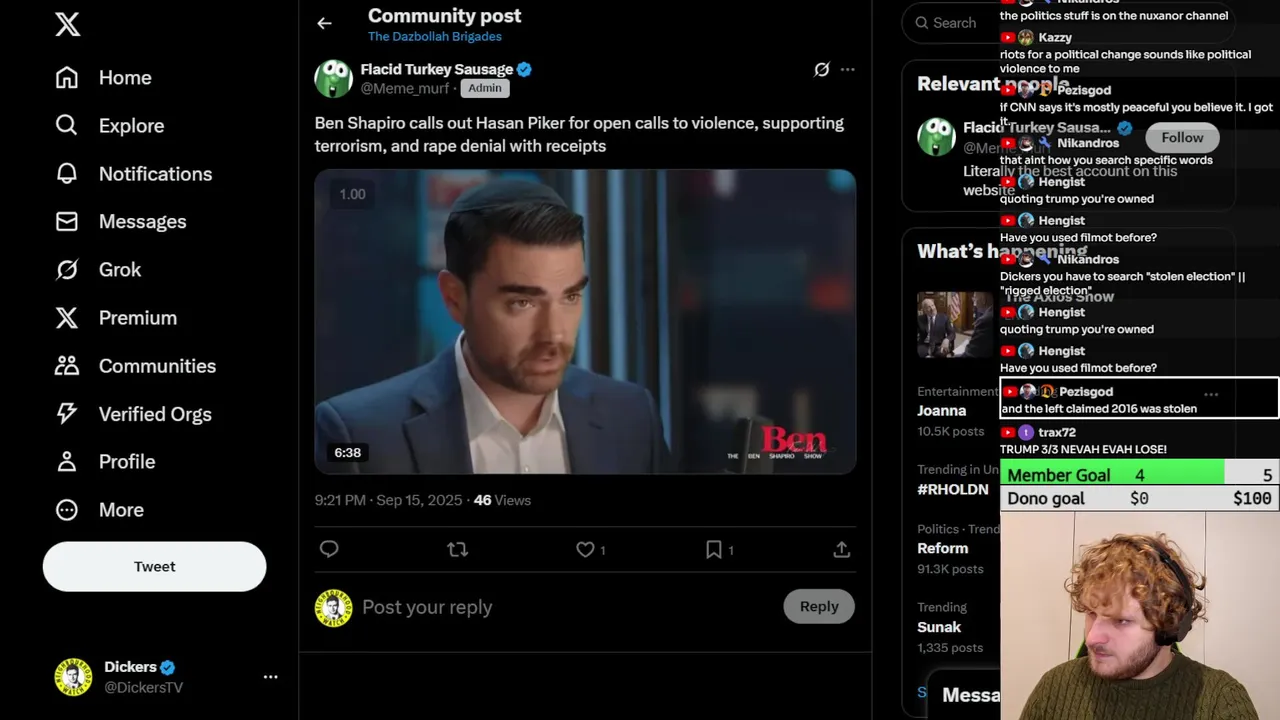Click the Explore magnifier icon
1280x720 pixels.
pyautogui.click(x=67, y=126)
